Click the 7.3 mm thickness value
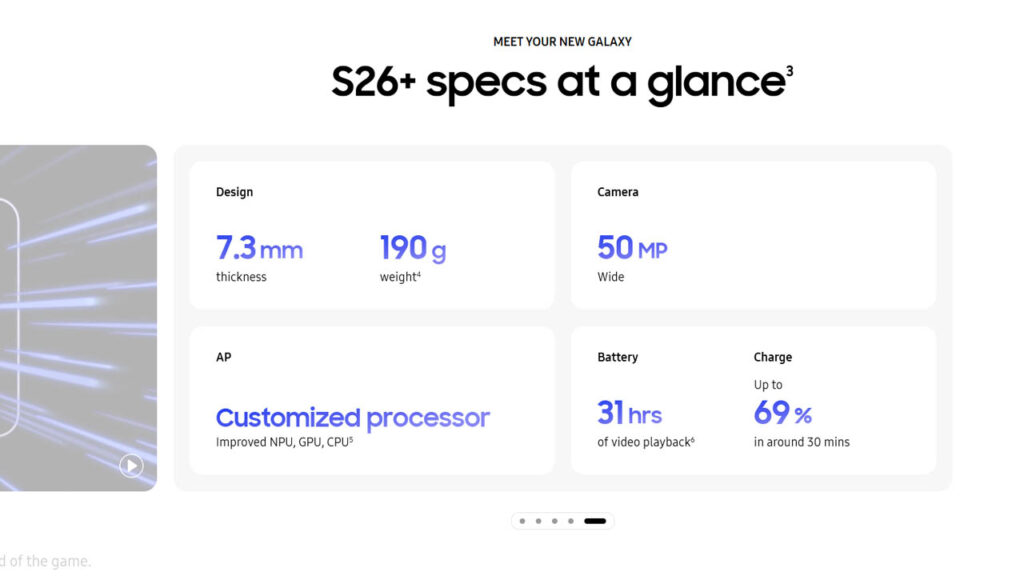Screen dimensions: 1024x576 pos(259,248)
